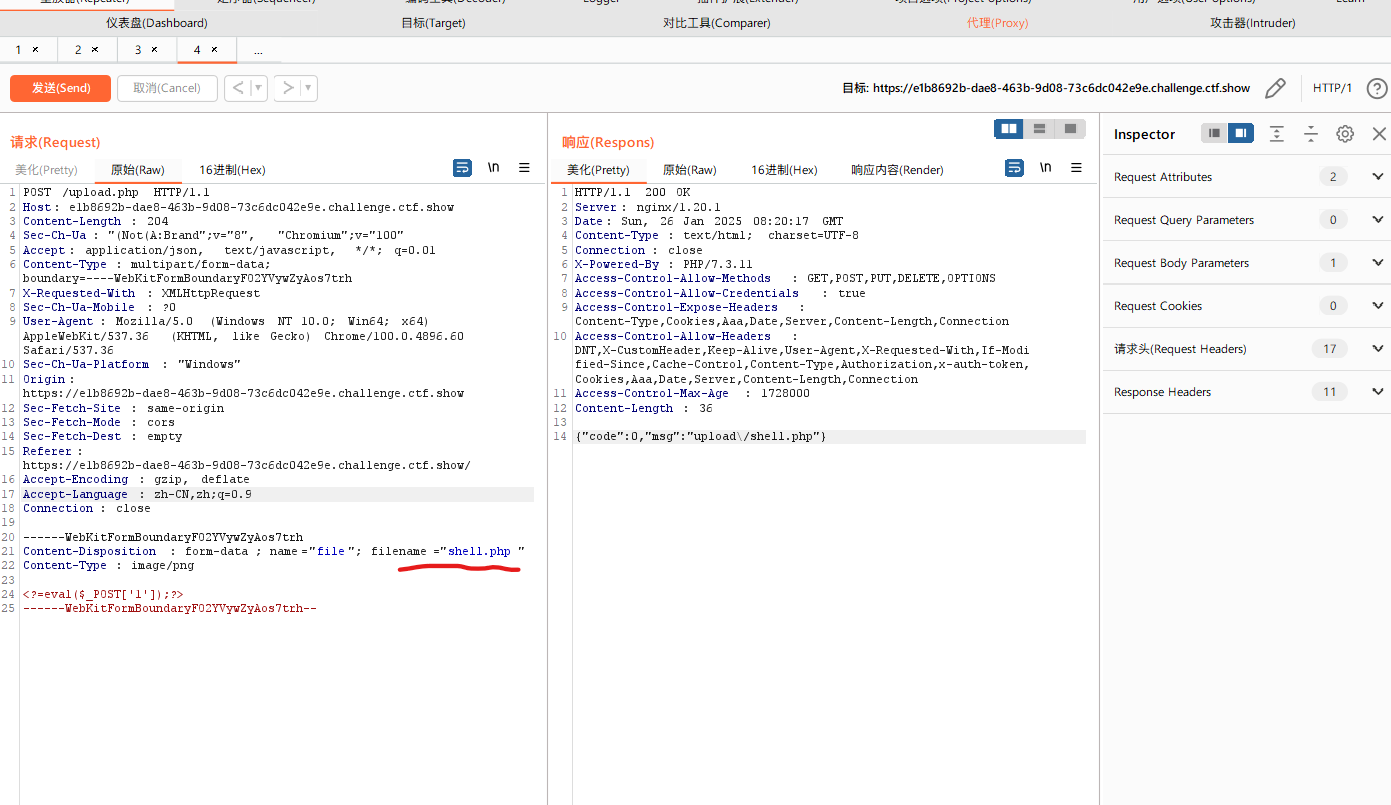Open history dropdown beside forward arrow
This screenshot has width=1391, height=805.
tap(309, 88)
